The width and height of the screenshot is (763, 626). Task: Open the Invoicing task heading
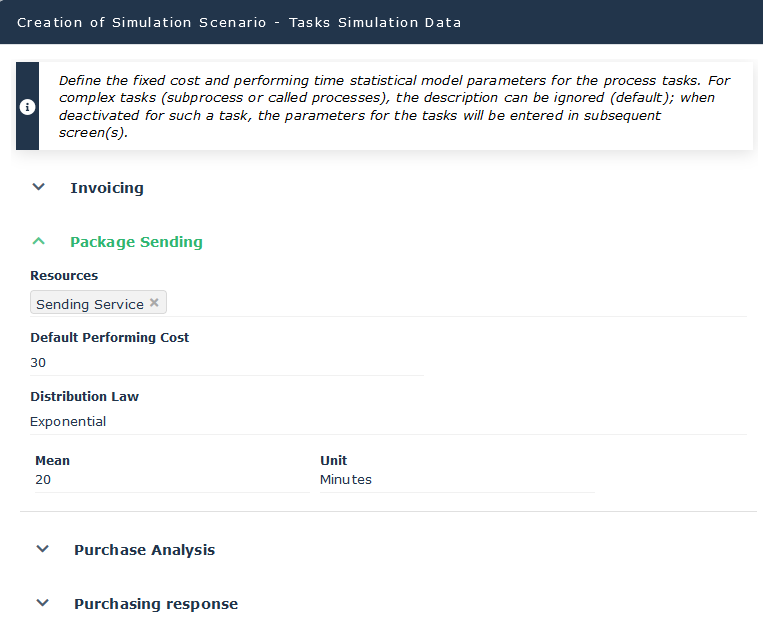click(107, 188)
